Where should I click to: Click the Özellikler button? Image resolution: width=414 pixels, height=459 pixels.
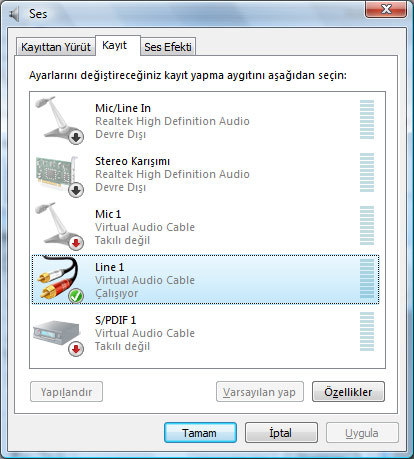348,392
